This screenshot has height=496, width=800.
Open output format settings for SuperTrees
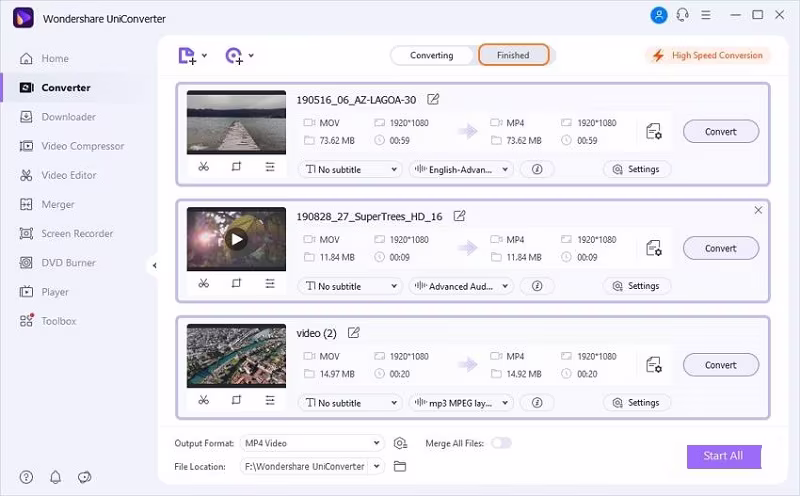(x=654, y=249)
